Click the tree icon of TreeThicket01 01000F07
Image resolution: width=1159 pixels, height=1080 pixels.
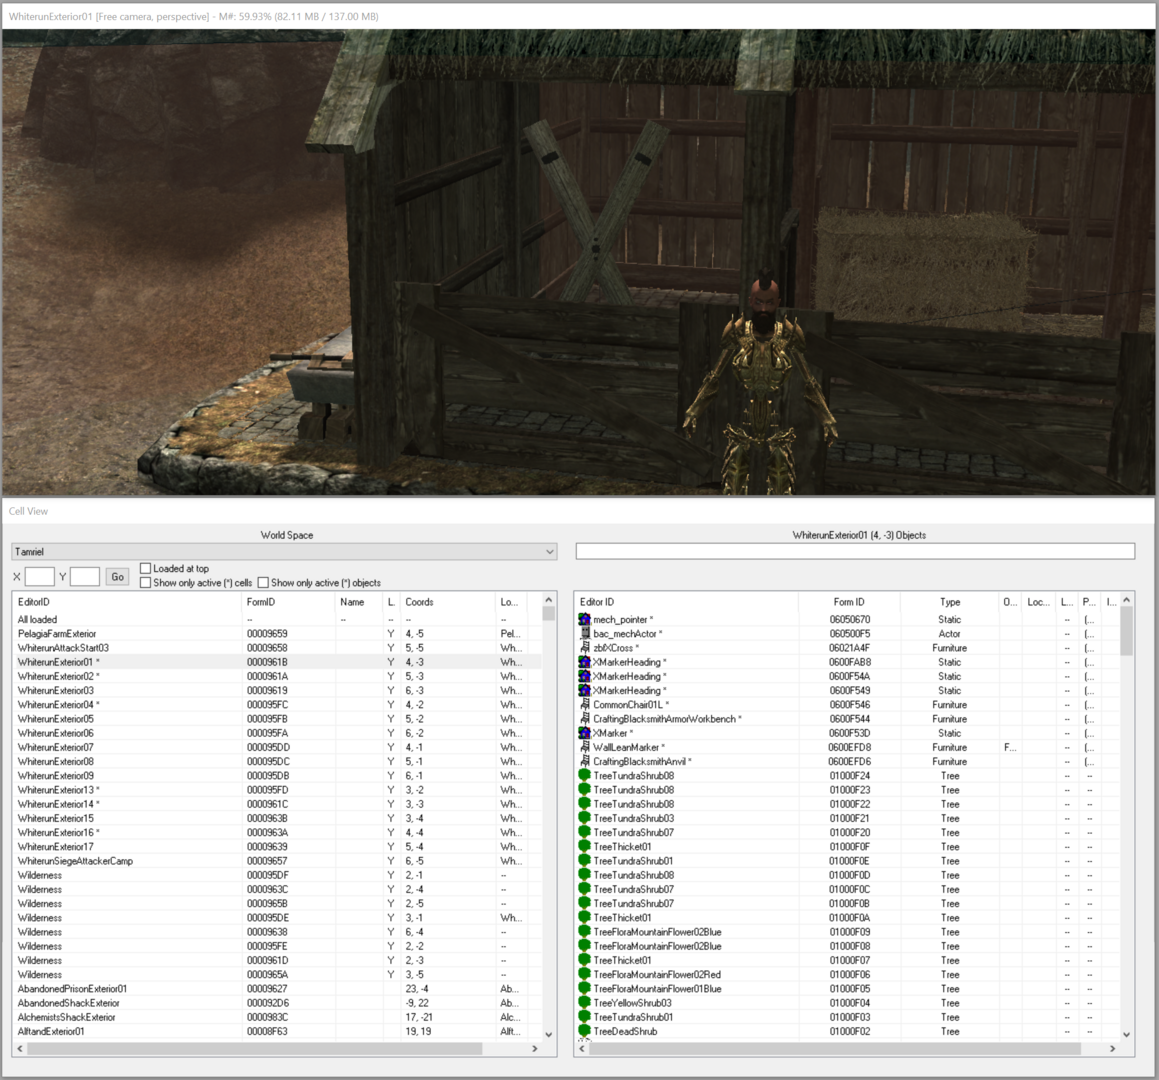tap(584, 960)
